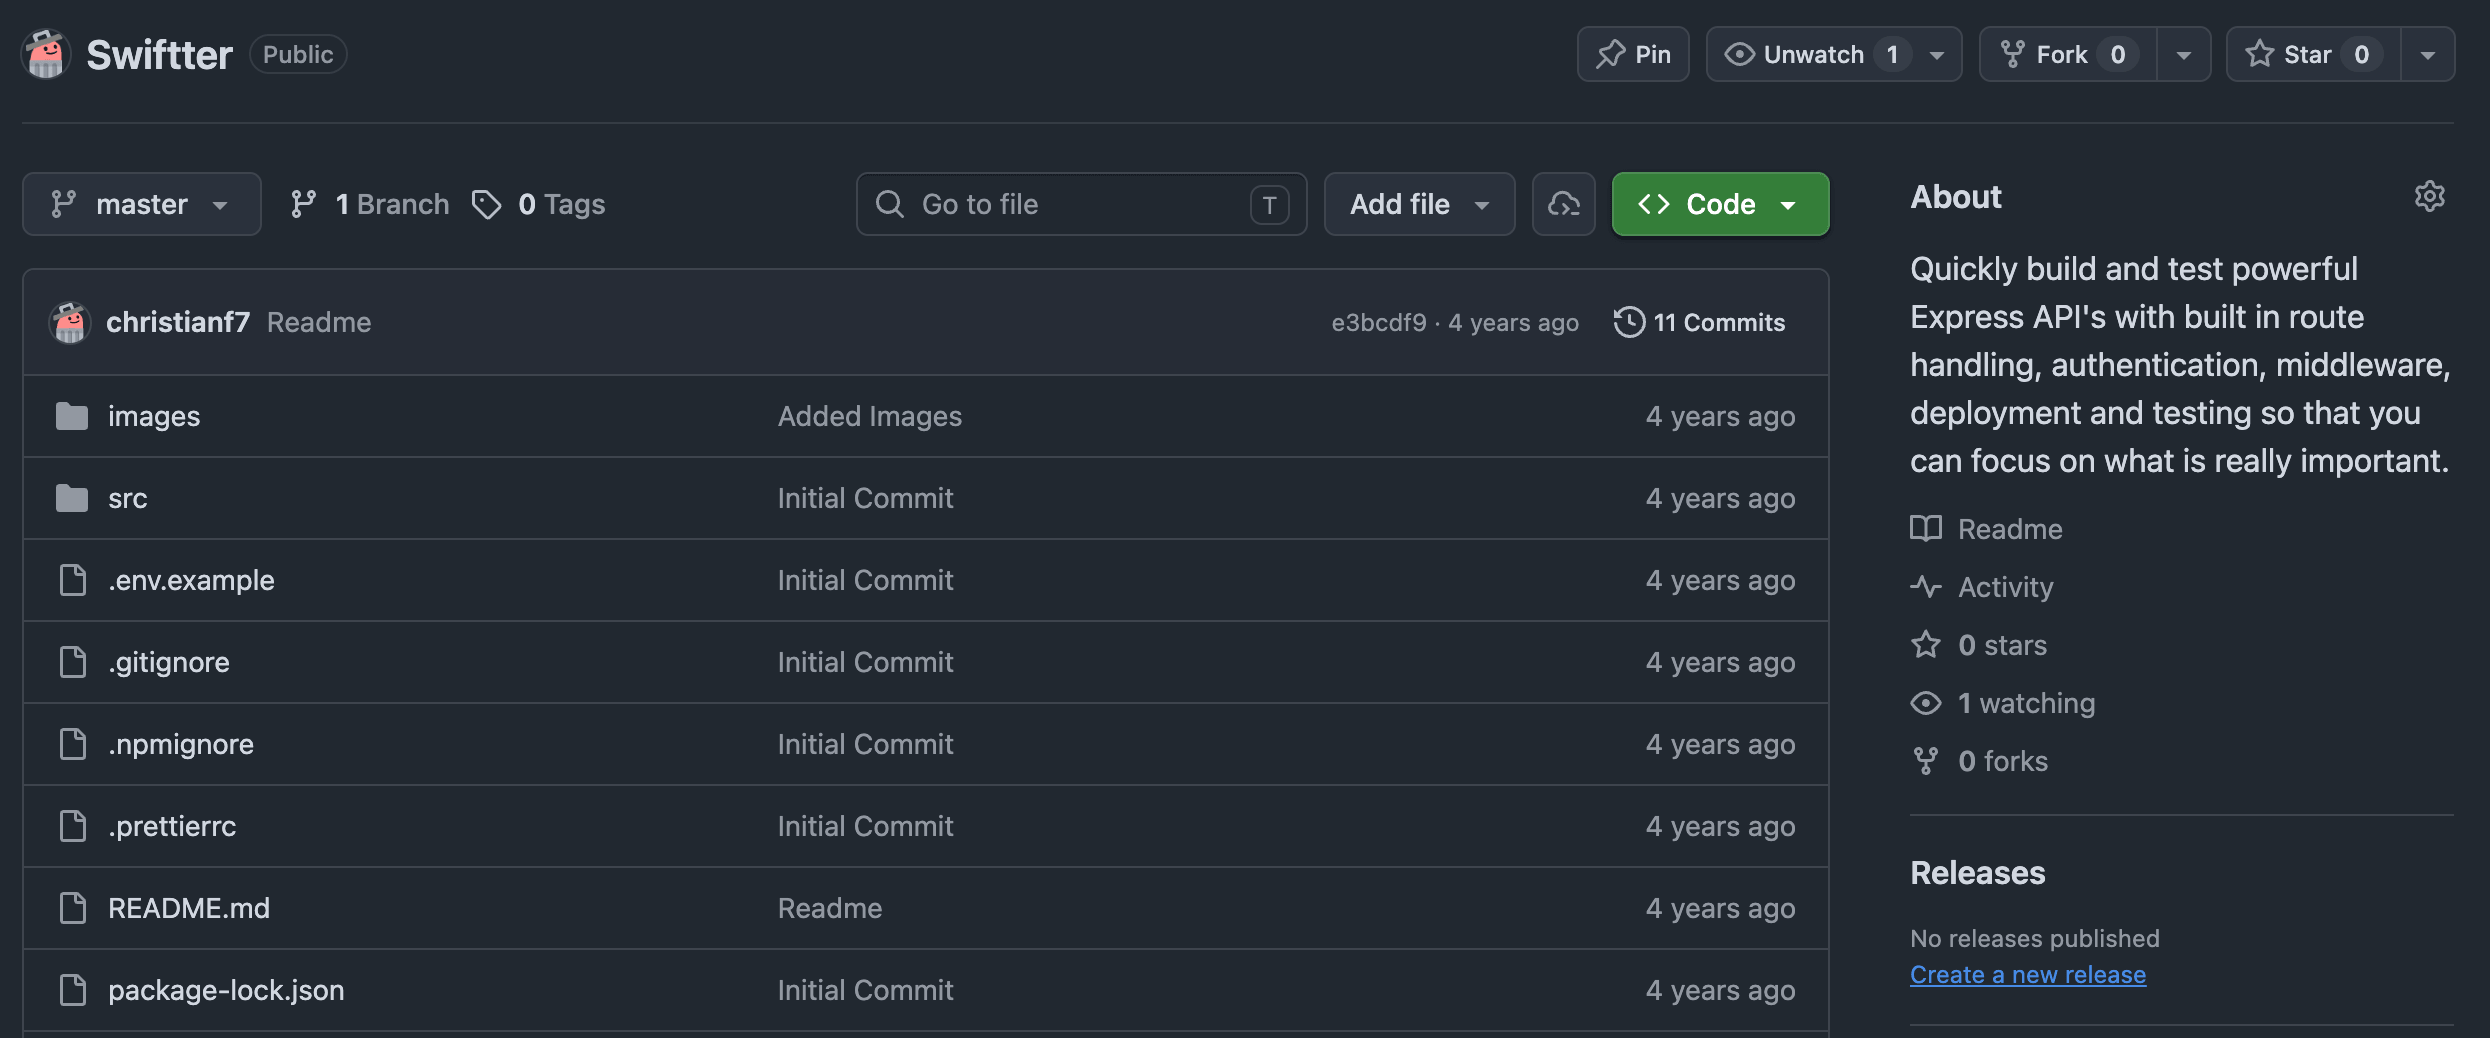Click the eye icon beside 1 watching

(x=1926, y=703)
